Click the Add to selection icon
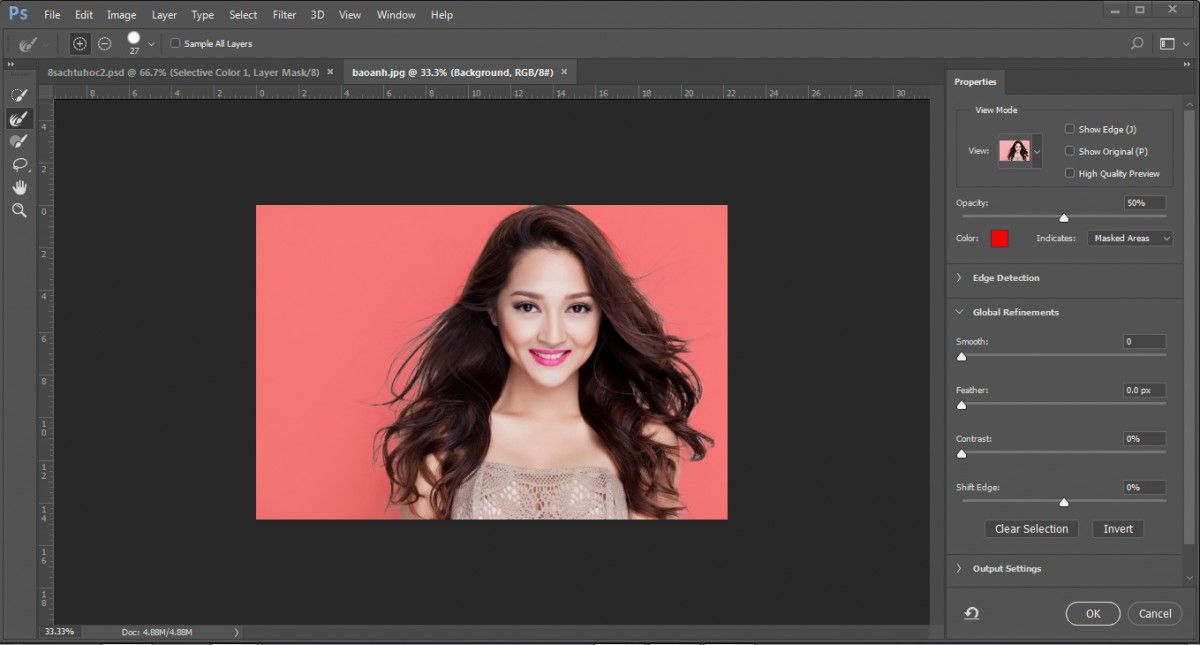This screenshot has width=1200, height=645. 80,44
